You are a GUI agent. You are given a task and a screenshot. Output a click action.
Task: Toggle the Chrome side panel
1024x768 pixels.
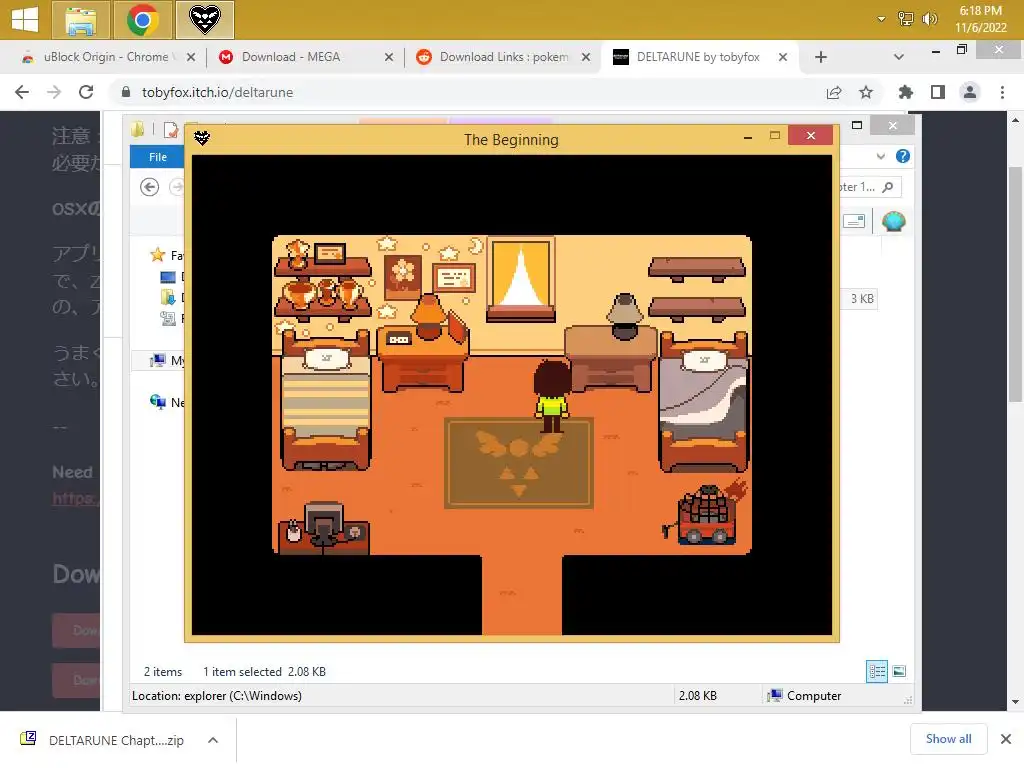[938, 92]
